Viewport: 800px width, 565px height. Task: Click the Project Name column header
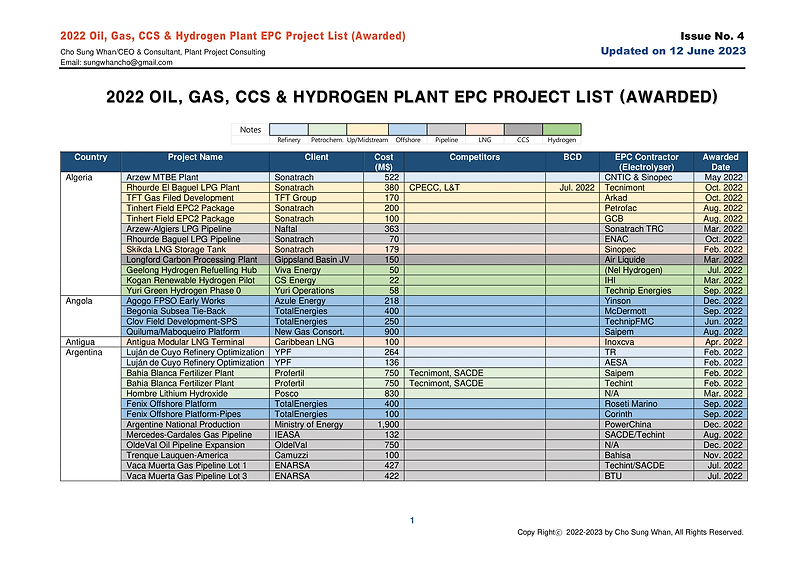tap(195, 162)
